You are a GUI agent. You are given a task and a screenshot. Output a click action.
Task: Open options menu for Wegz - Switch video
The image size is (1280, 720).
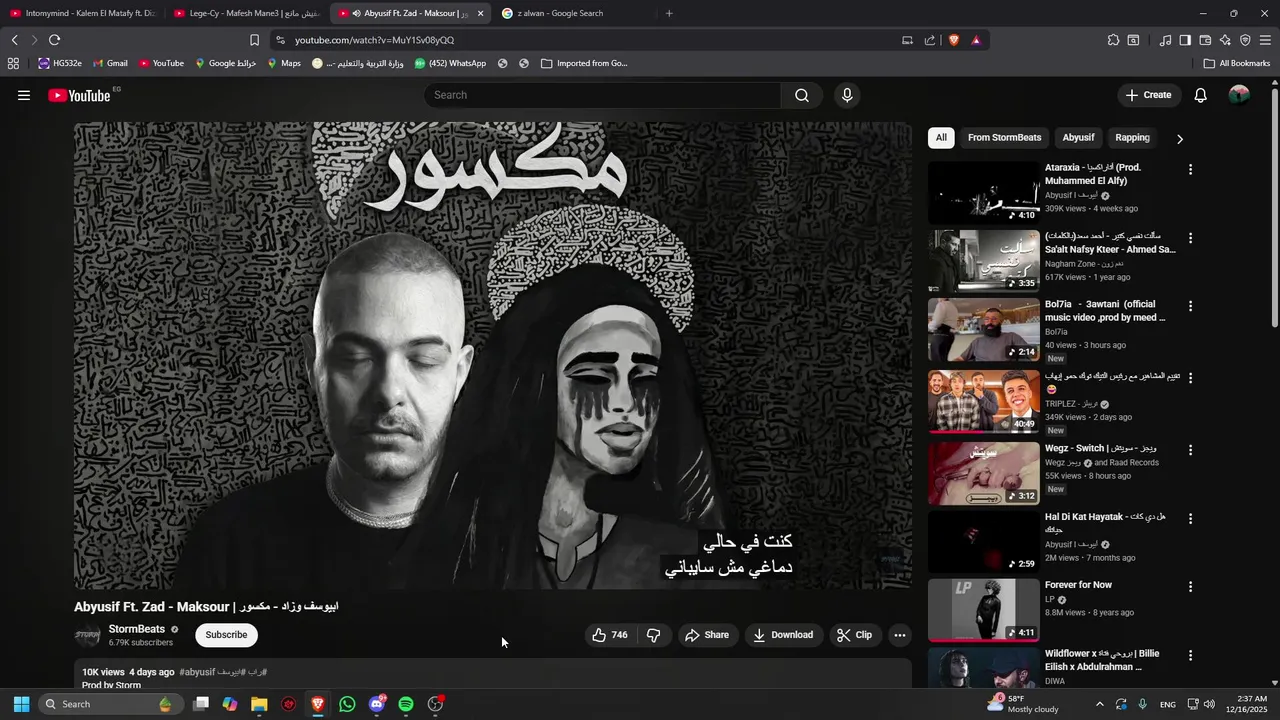(x=1190, y=450)
